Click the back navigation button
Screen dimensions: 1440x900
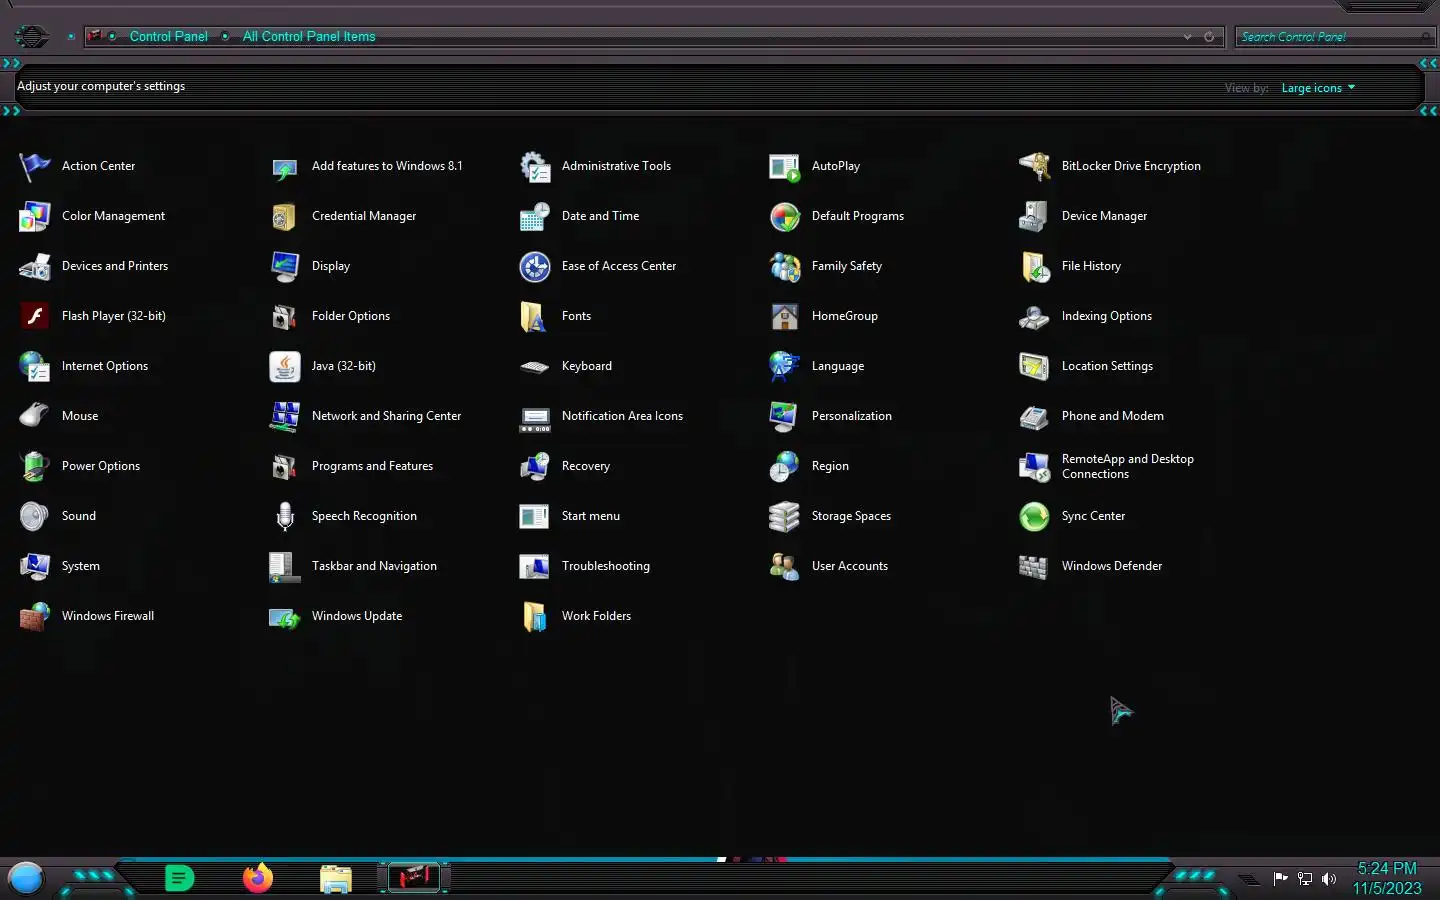pos(31,37)
